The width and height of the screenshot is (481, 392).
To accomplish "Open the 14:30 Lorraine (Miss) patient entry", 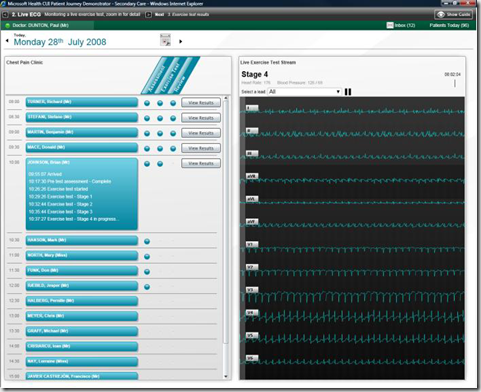I will [82, 362].
